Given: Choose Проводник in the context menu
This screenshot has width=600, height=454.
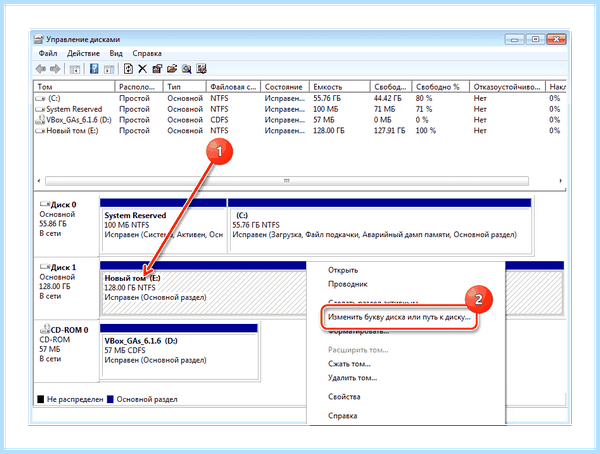Looking at the screenshot, I should [347, 284].
